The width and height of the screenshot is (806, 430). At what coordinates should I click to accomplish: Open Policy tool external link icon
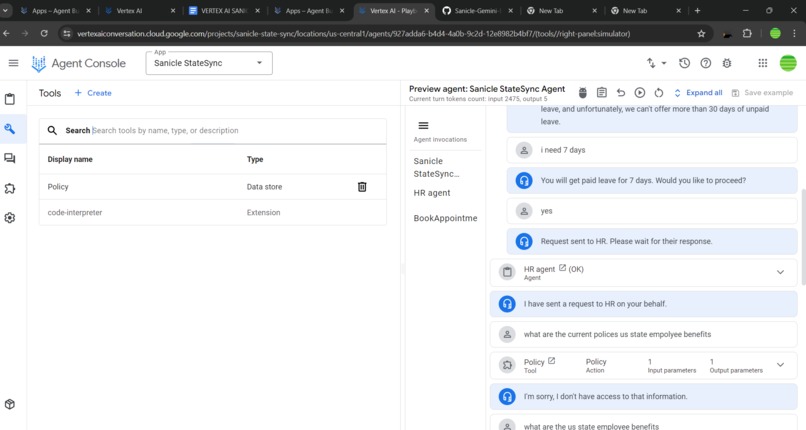coord(552,361)
